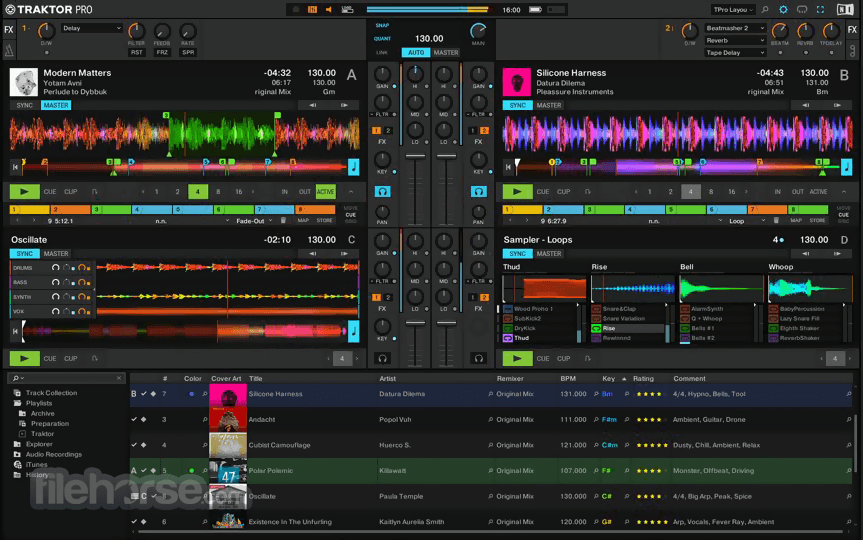The height and width of the screenshot is (540, 863).
Task: Toggle Deck D headphone cue button
Action: (x=478, y=358)
